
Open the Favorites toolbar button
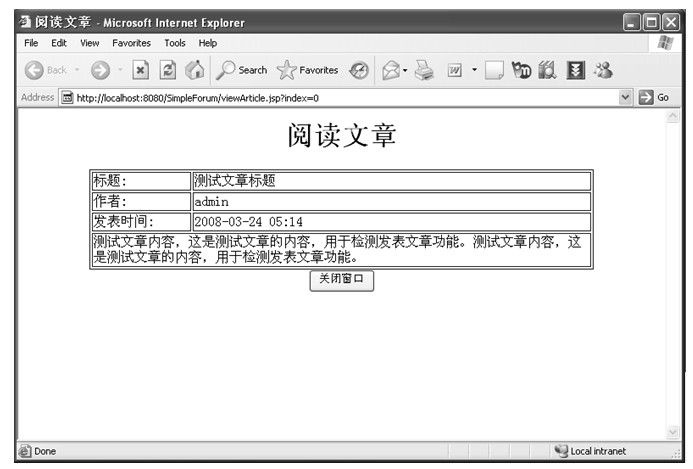(308, 70)
